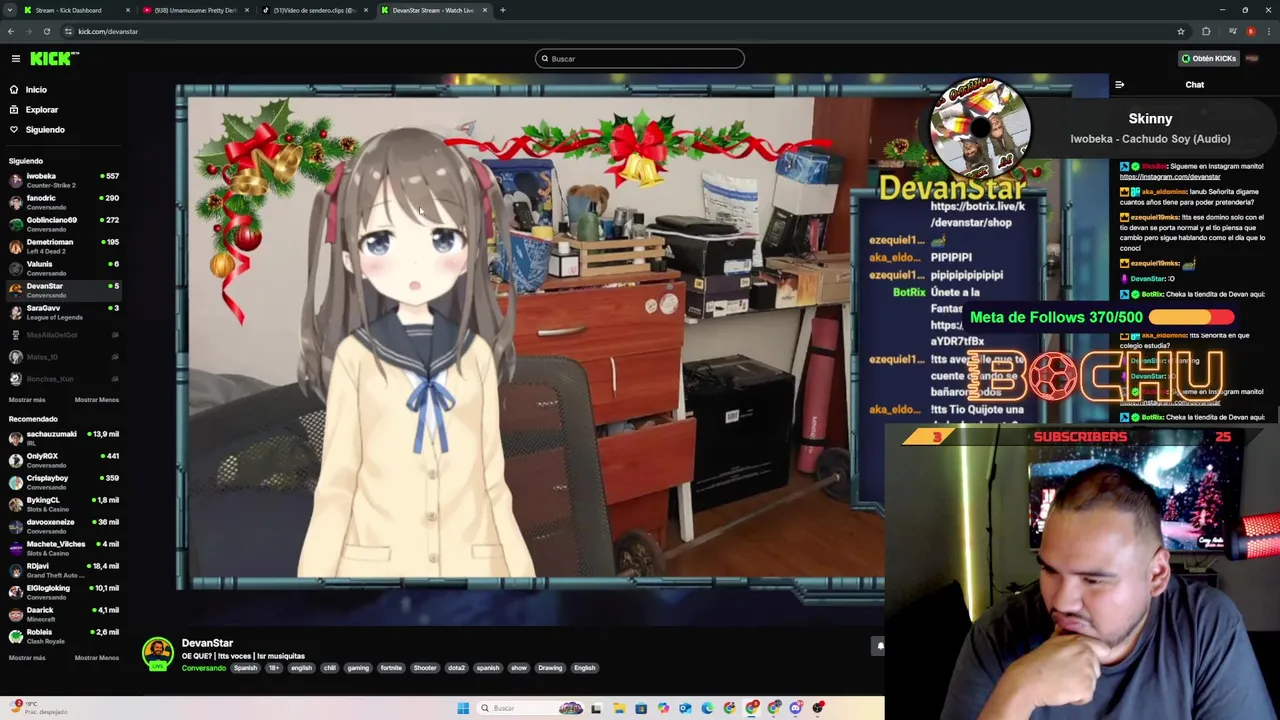Screen dimensions: 1280x720
Task: Open Outlook from the taskbar
Action: [685, 708]
